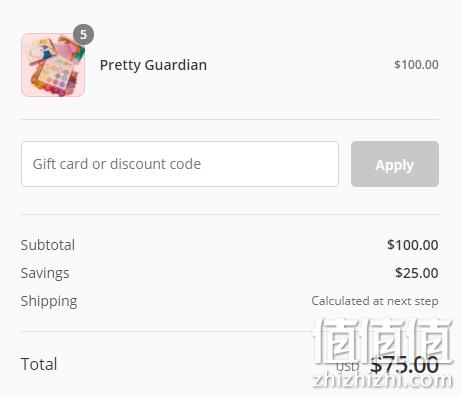Click the Subtotal label
This screenshot has height=397, width=462.
tap(48, 245)
